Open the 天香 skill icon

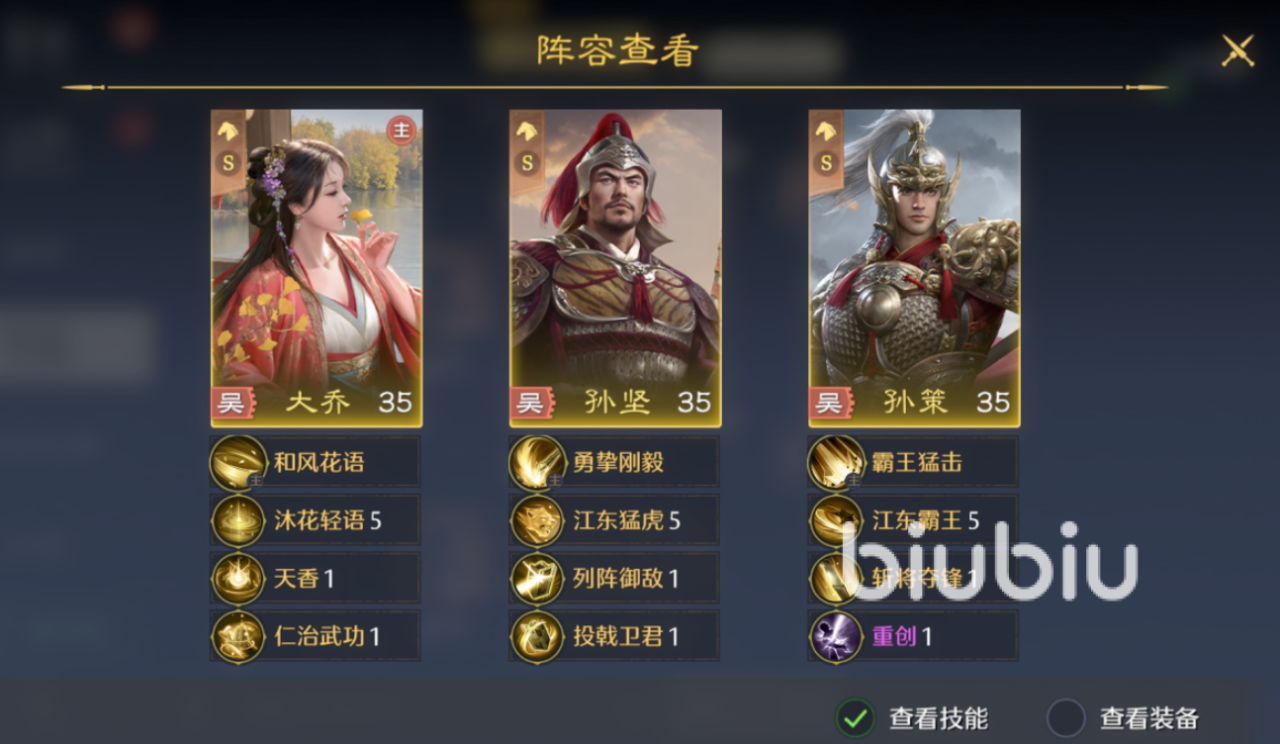239,578
